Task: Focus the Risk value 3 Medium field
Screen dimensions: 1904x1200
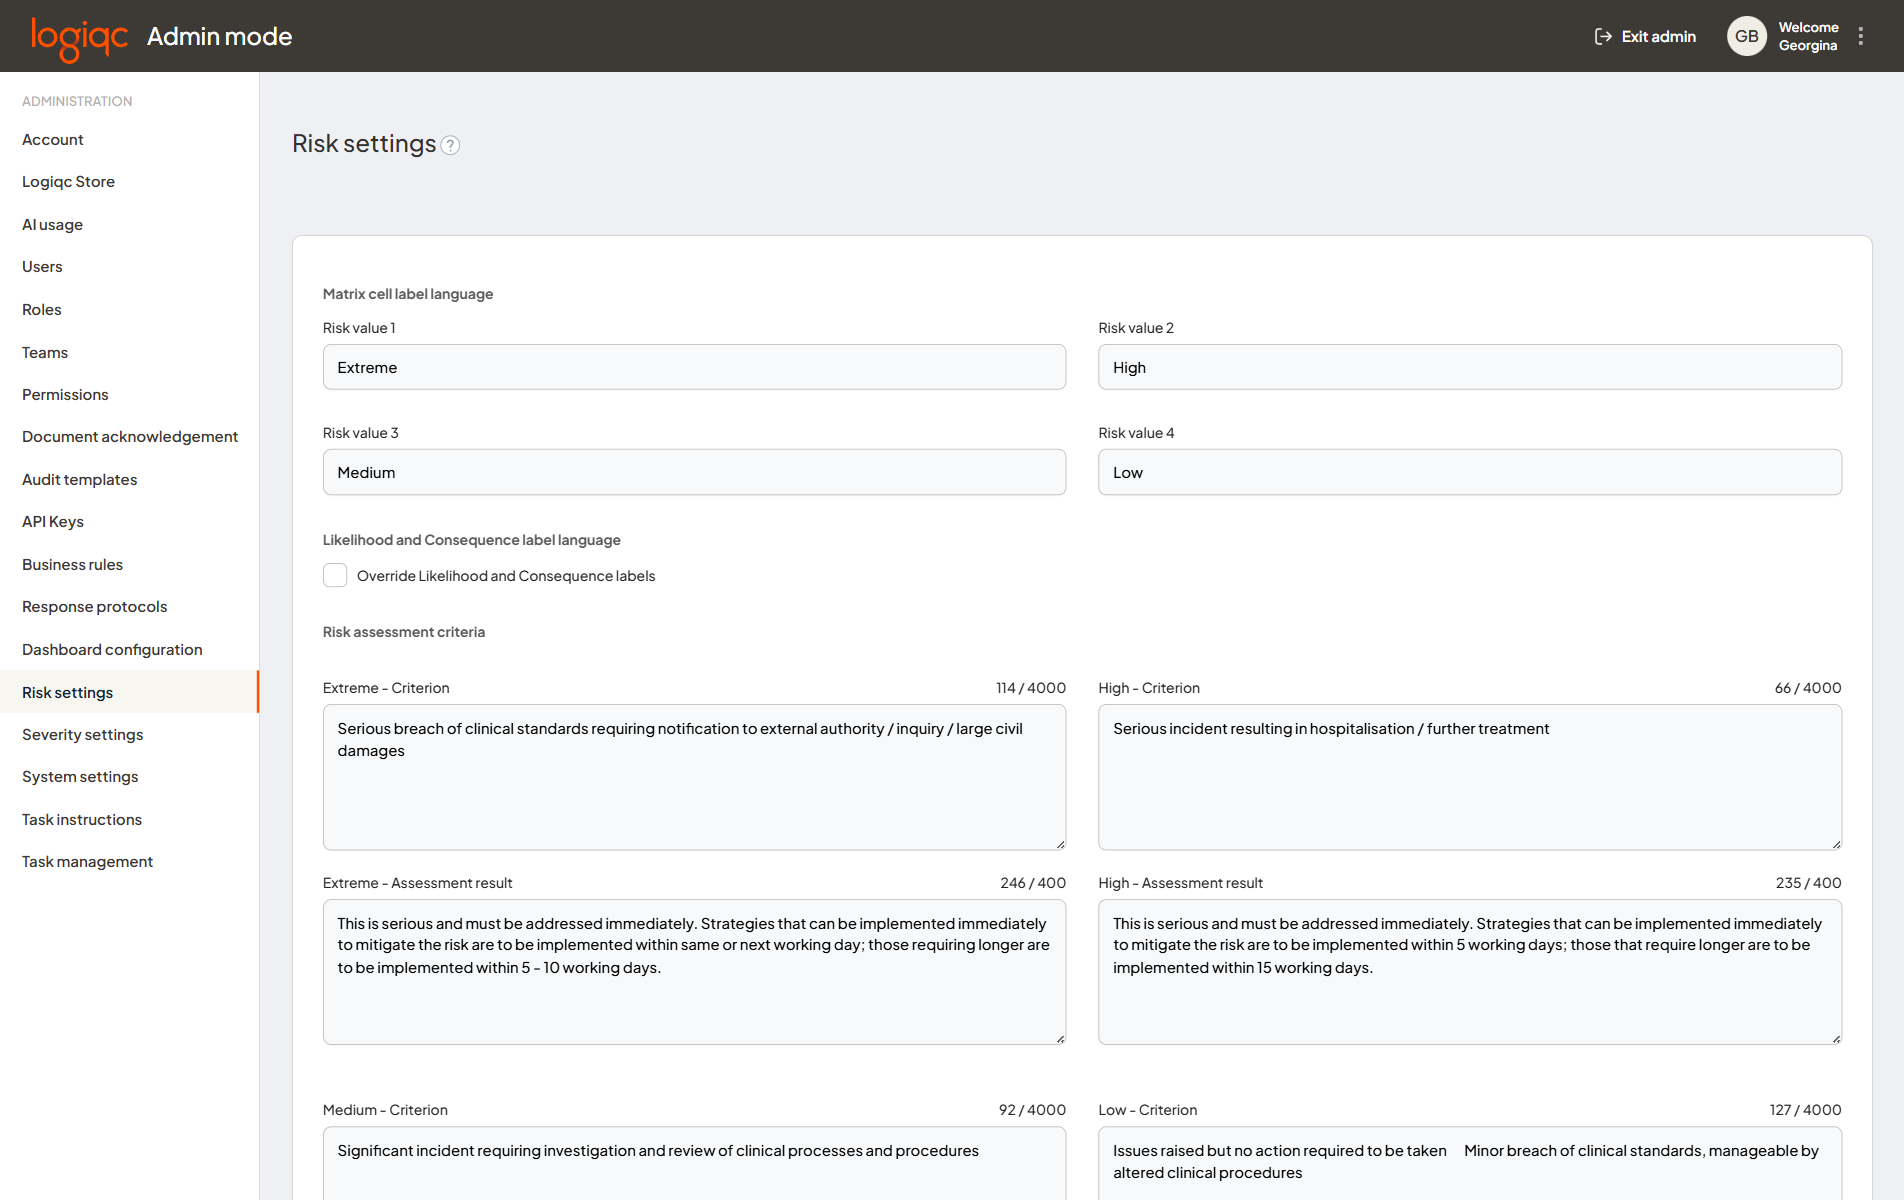Action: pos(694,472)
